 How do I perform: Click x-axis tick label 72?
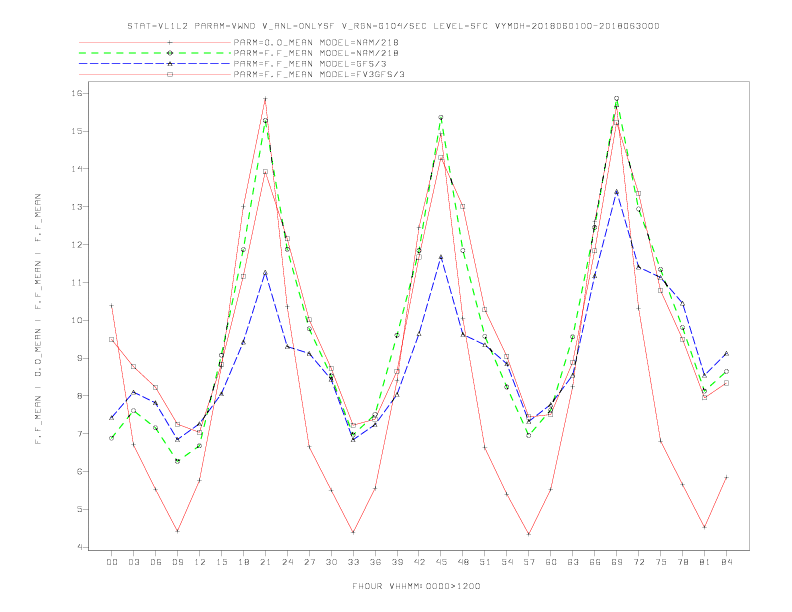[638, 562]
